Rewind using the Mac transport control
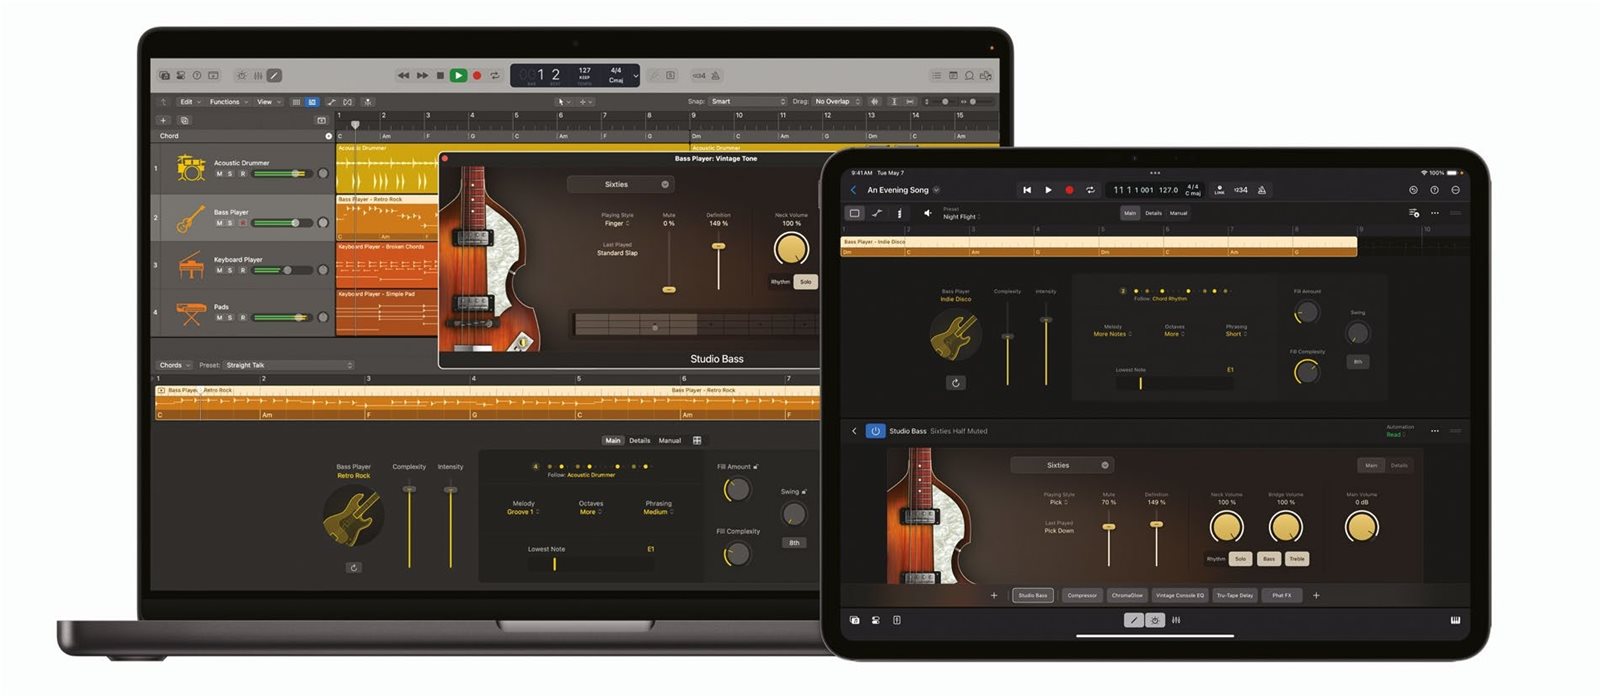The height and width of the screenshot is (696, 1600). 403,75
